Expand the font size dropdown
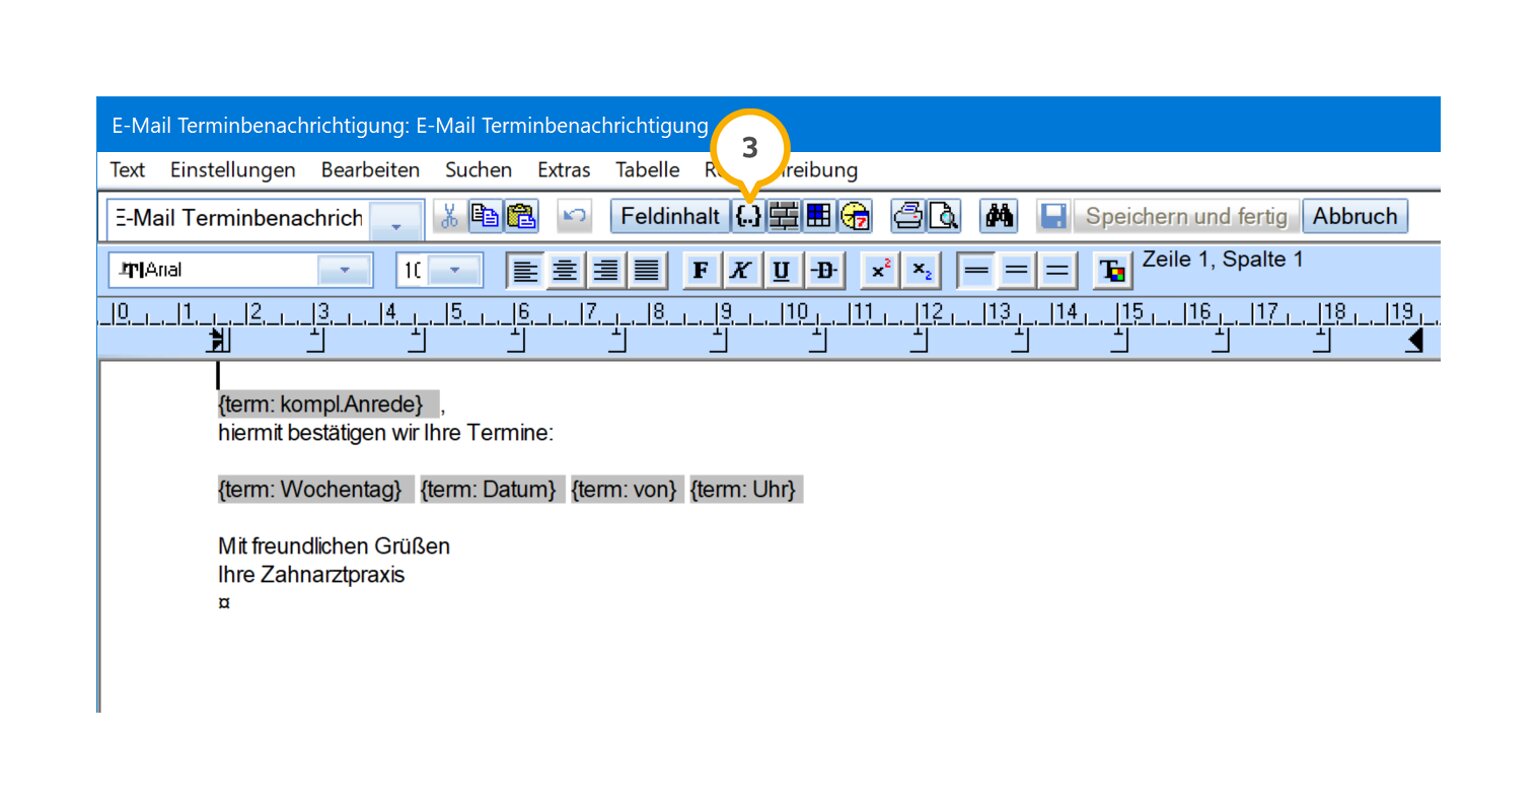 456,270
